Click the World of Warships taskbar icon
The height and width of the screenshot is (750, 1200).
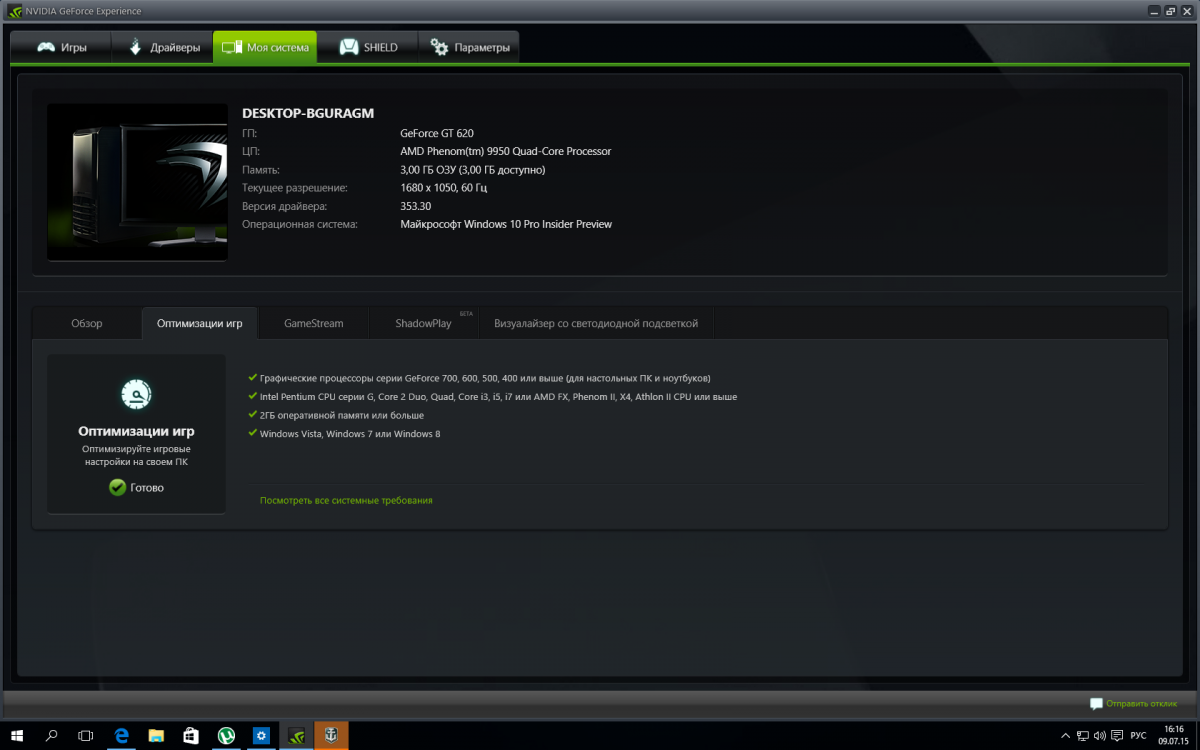coord(331,735)
